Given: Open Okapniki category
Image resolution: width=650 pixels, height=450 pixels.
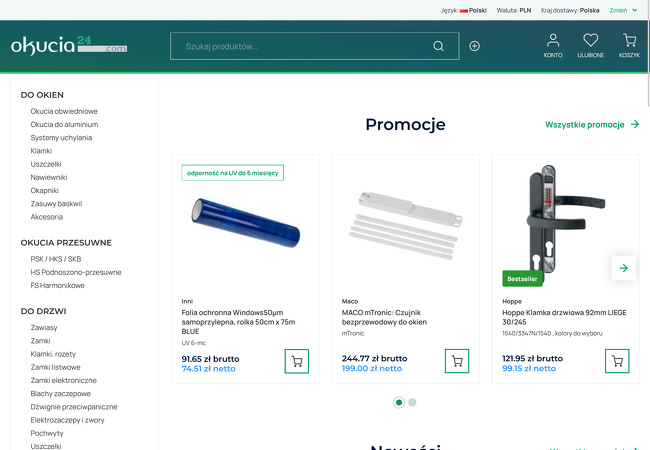Looking at the screenshot, I should tap(44, 191).
